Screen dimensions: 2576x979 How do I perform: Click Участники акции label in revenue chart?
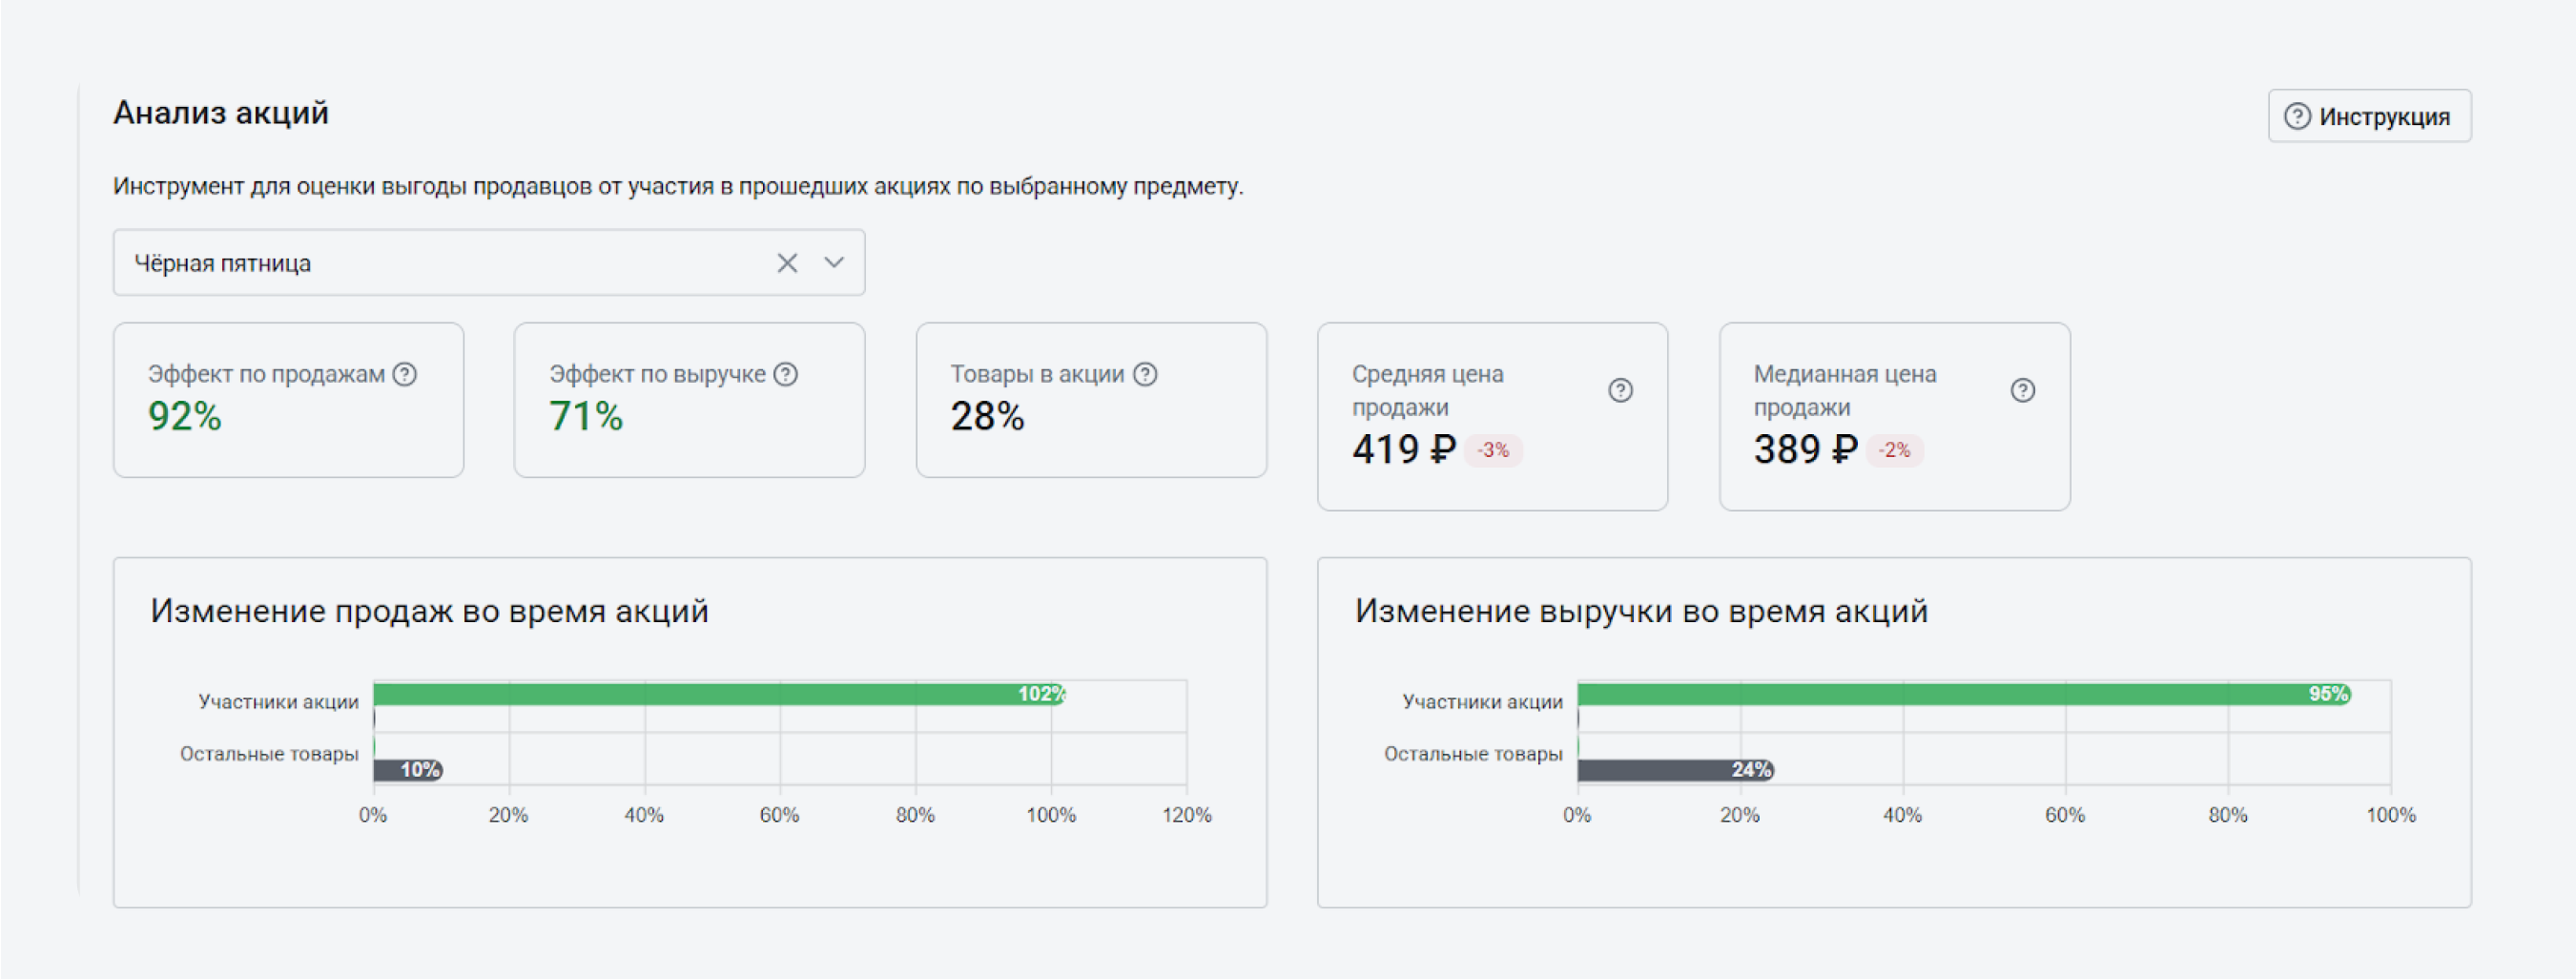[1483, 702]
